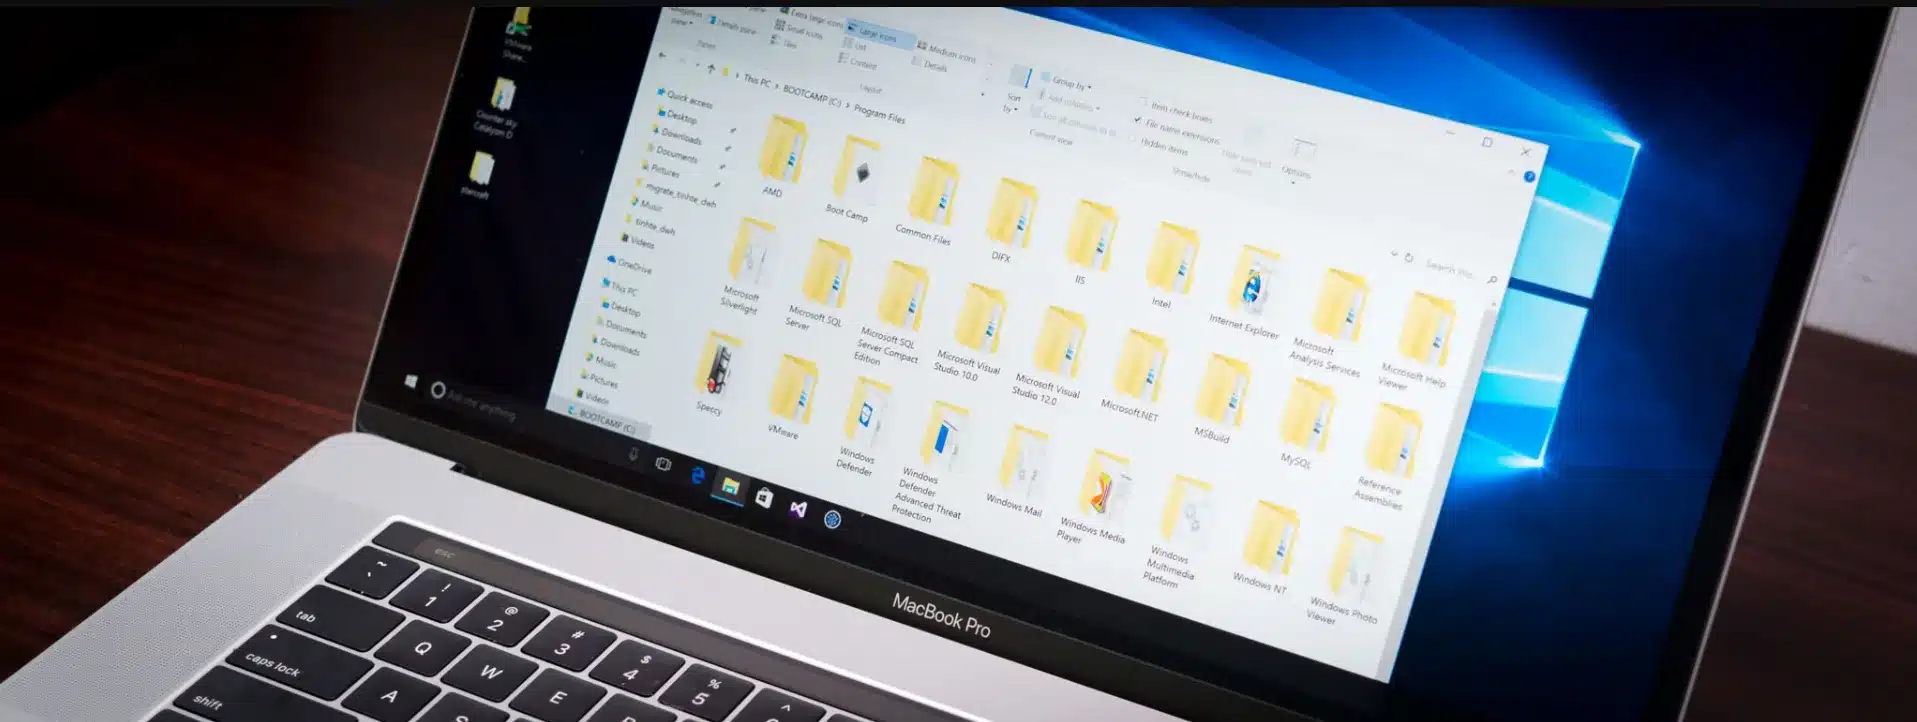Click This PC in the address breadcrumb
Image resolution: width=1917 pixels, height=722 pixels.
click(756, 81)
